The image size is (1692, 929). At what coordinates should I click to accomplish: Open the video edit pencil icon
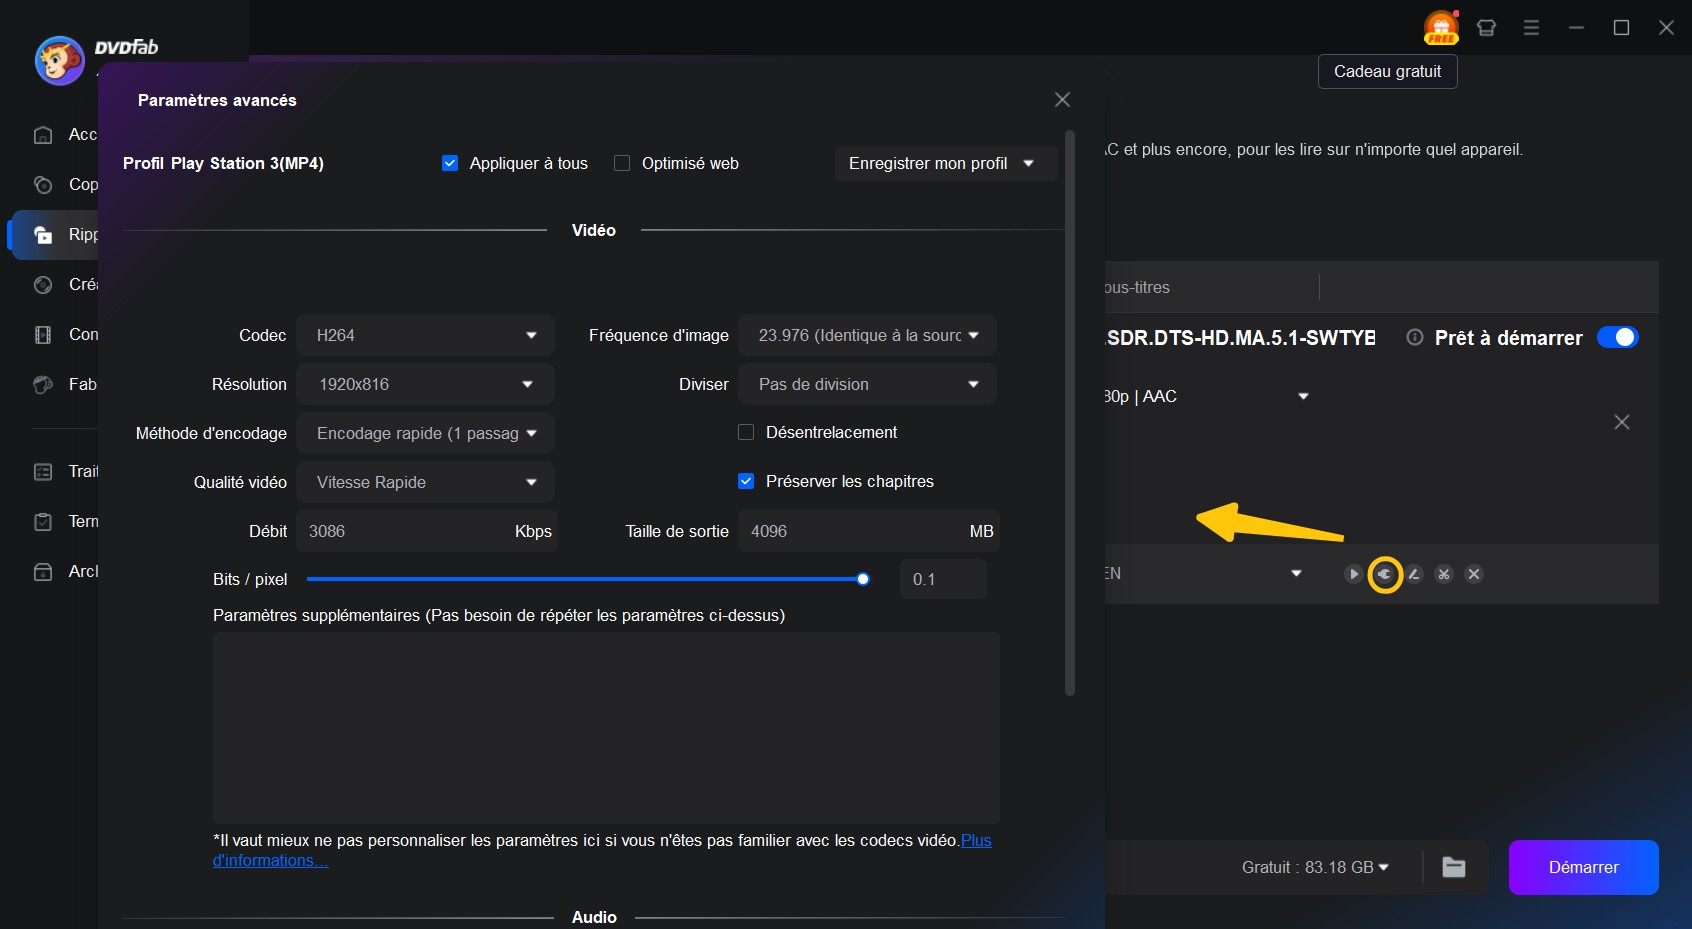tap(1414, 574)
